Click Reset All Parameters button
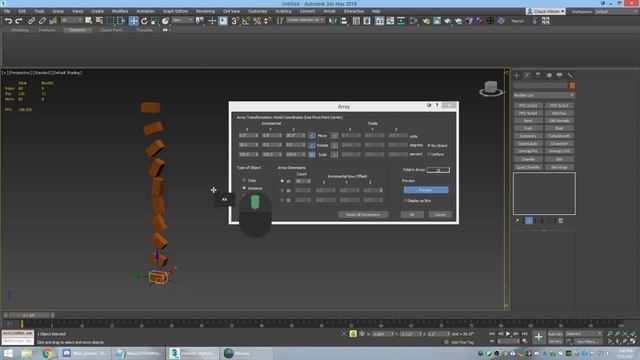The width and height of the screenshot is (640, 360). pyautogui.click(x=363, y=214)
